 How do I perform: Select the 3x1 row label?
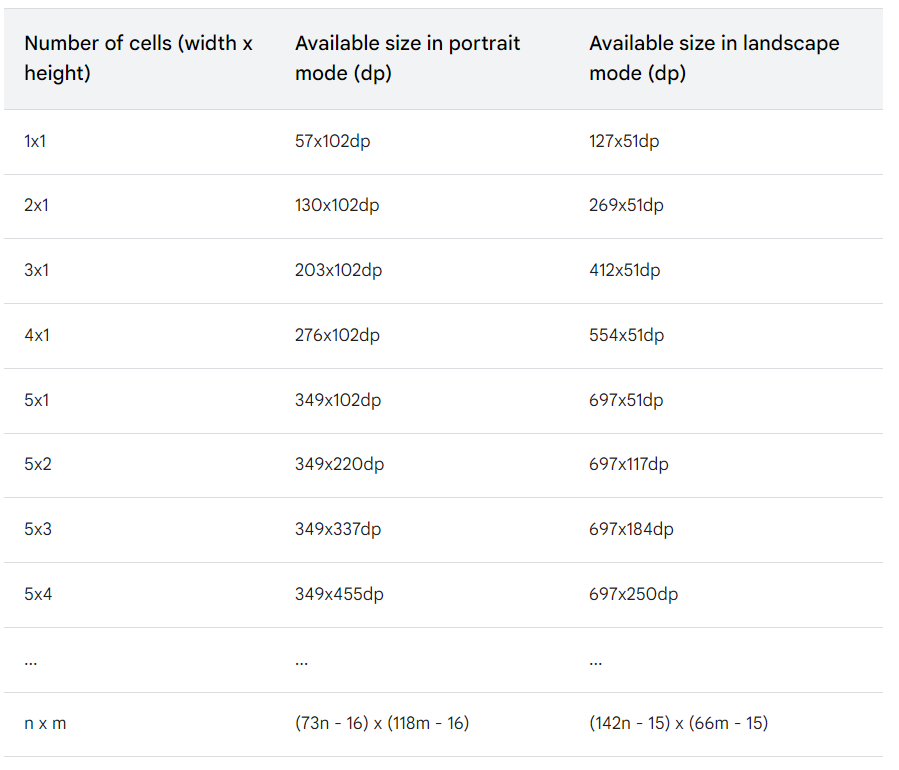click(36, 271)
